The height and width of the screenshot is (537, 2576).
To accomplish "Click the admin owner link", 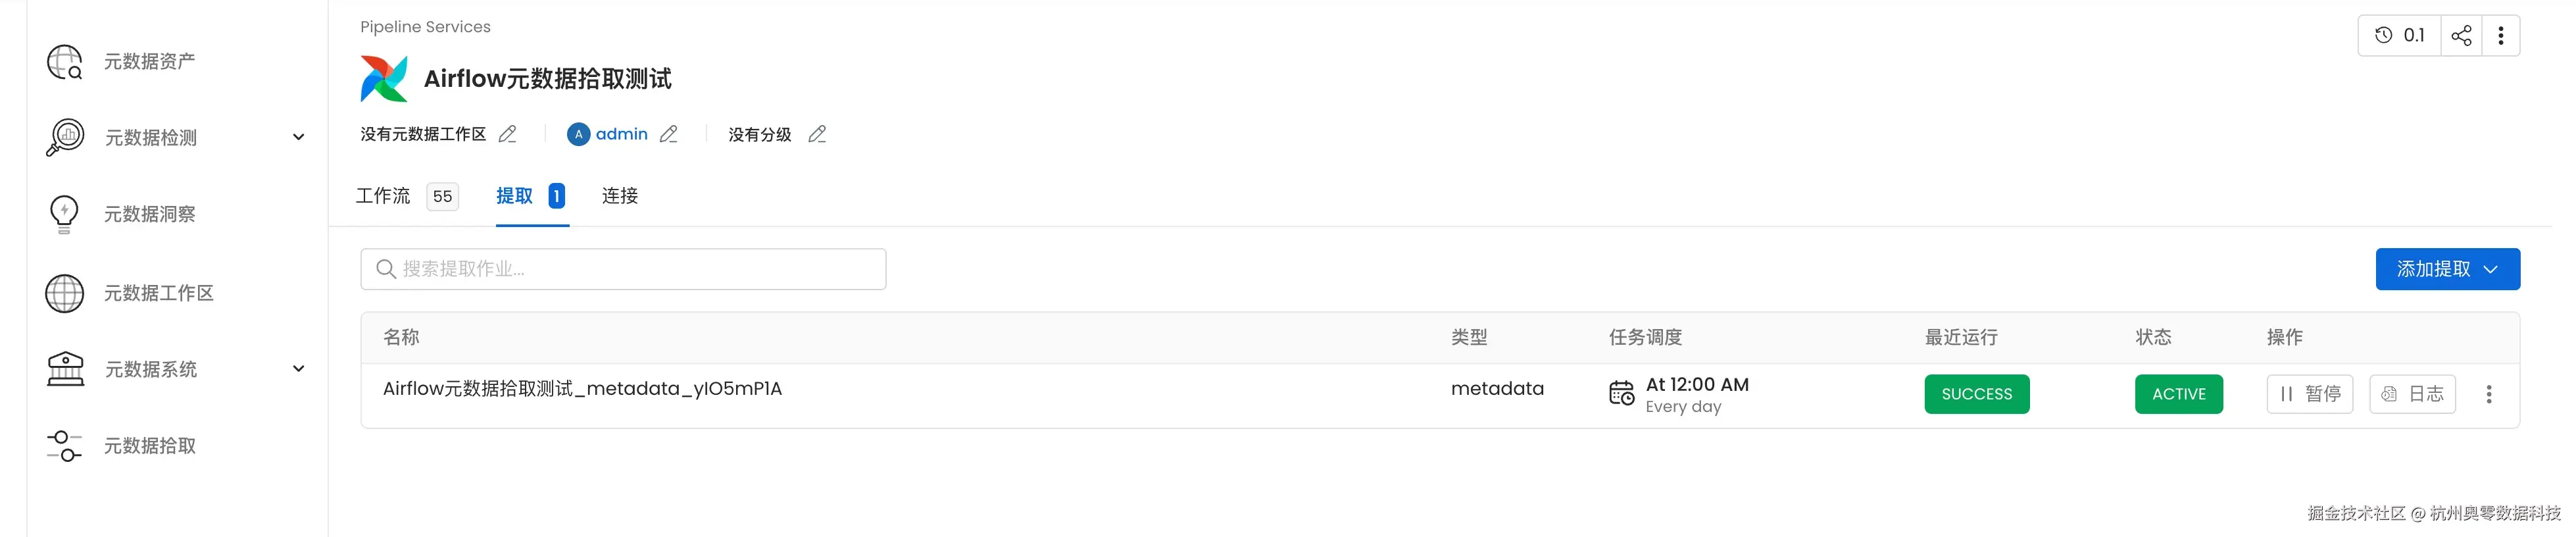I will (x=621, y=133).
